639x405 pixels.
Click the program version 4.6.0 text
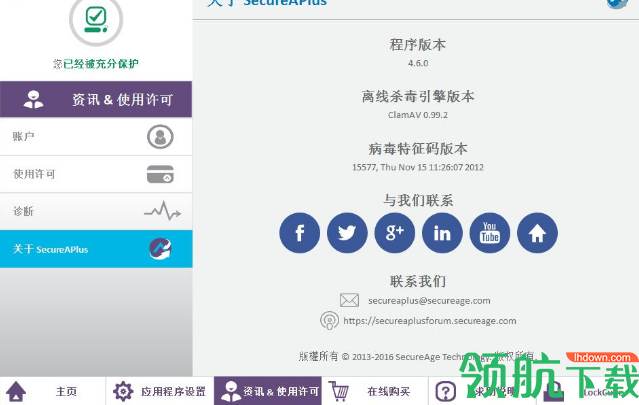point(418,63)
